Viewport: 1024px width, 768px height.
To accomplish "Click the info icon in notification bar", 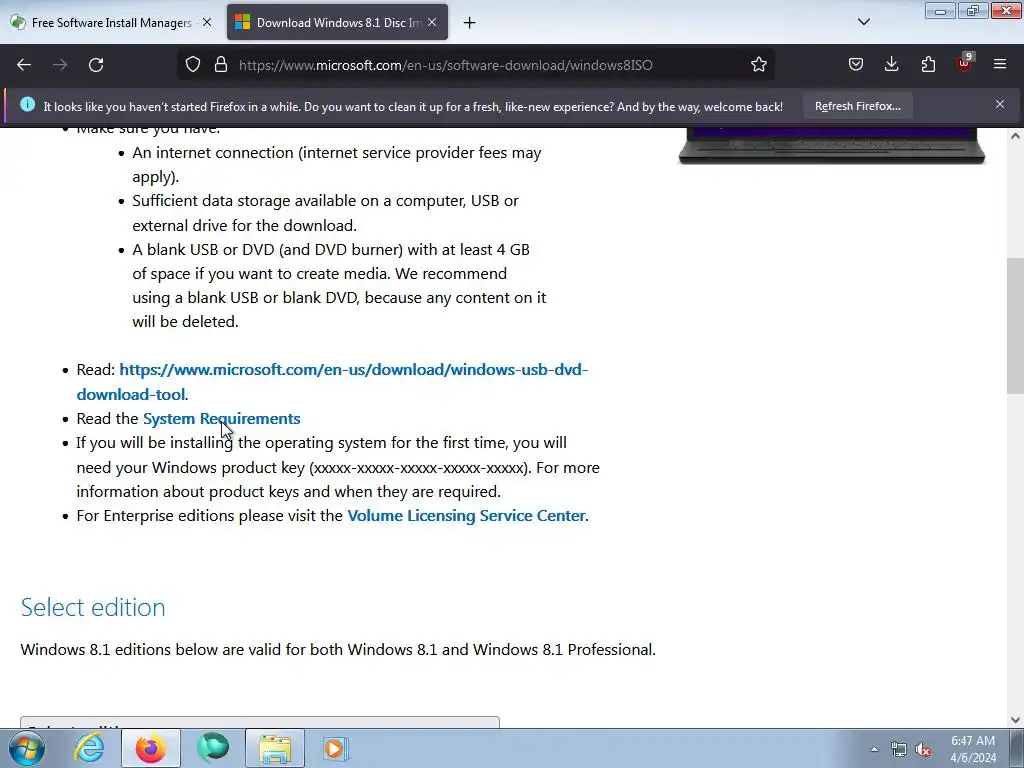I will (27, 104).
